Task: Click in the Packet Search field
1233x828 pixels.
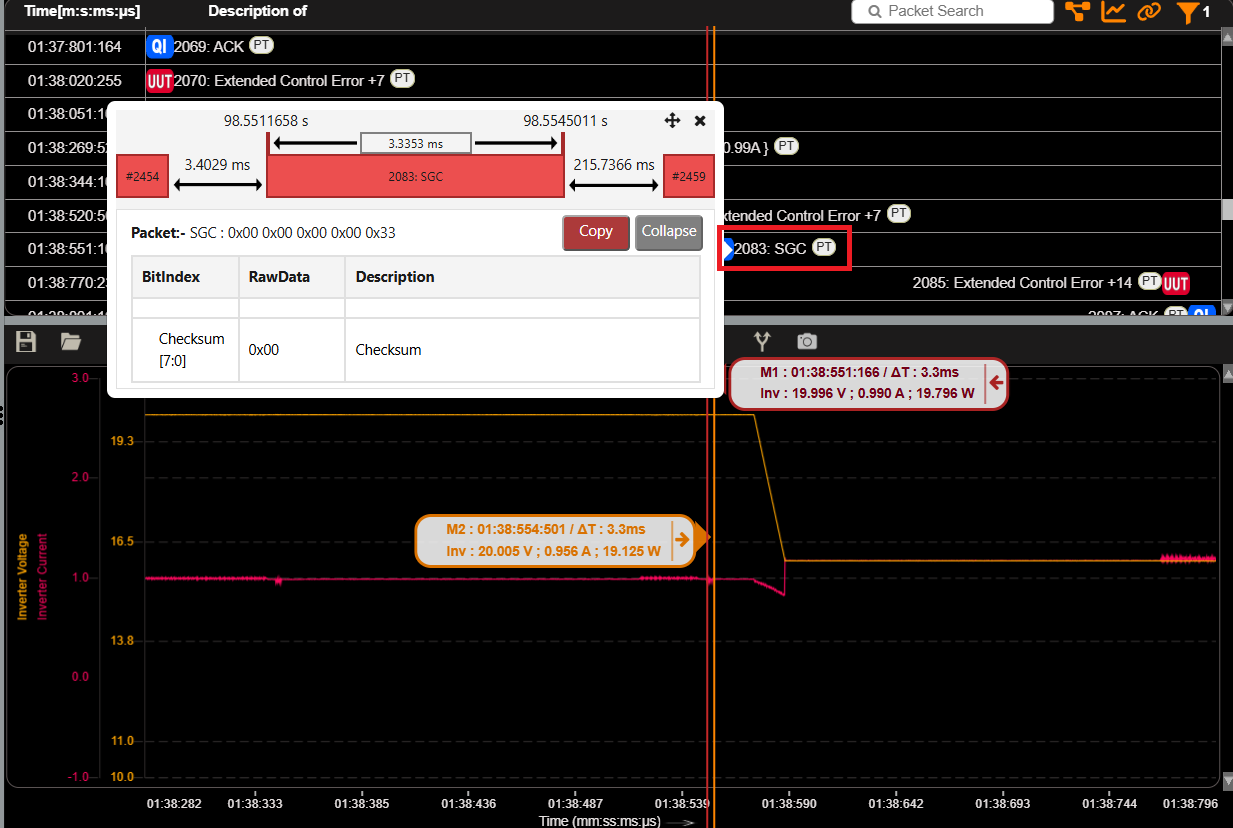Action: (x=952, y=11)
